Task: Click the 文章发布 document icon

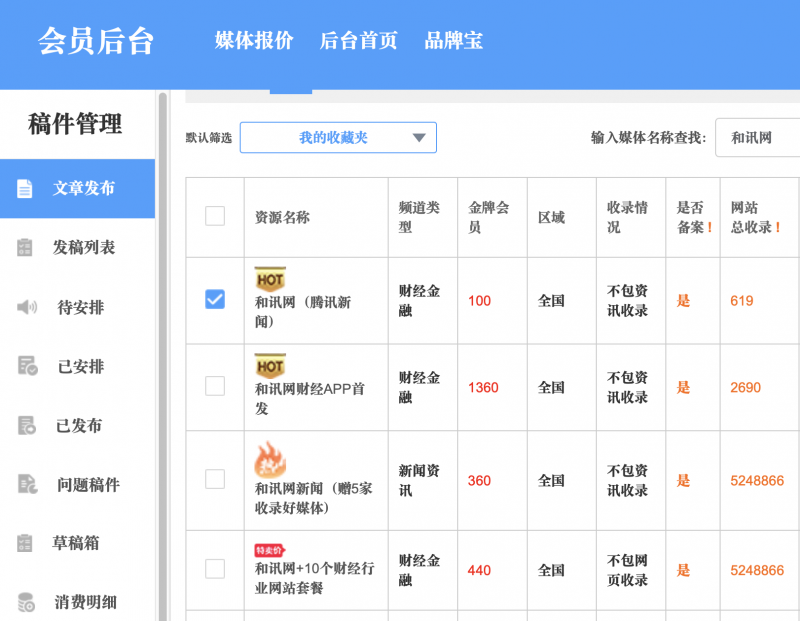Action: coord(24,188)
